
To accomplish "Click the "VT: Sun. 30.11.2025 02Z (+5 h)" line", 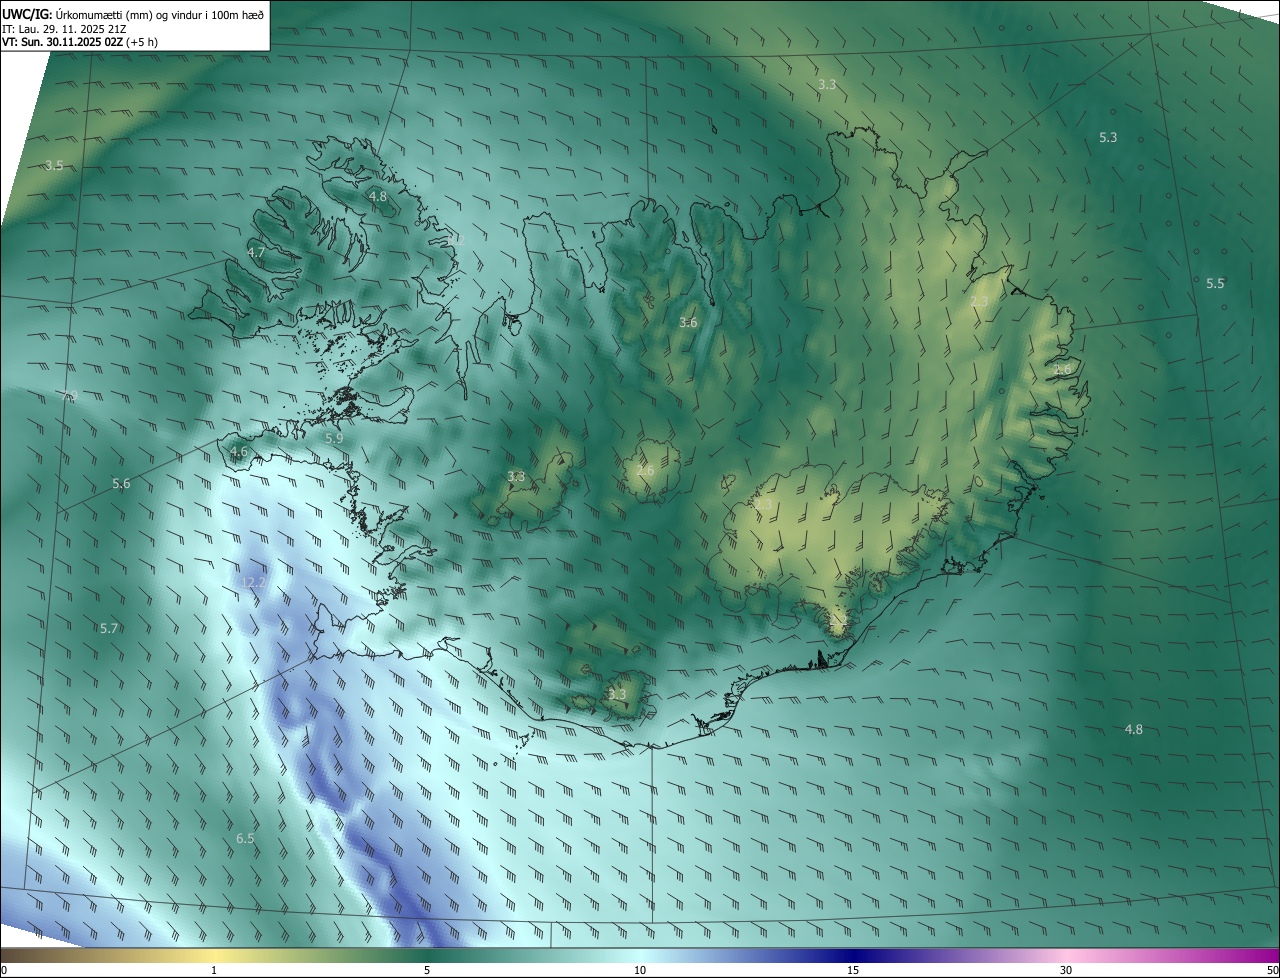I will click(x=80, y=41).
